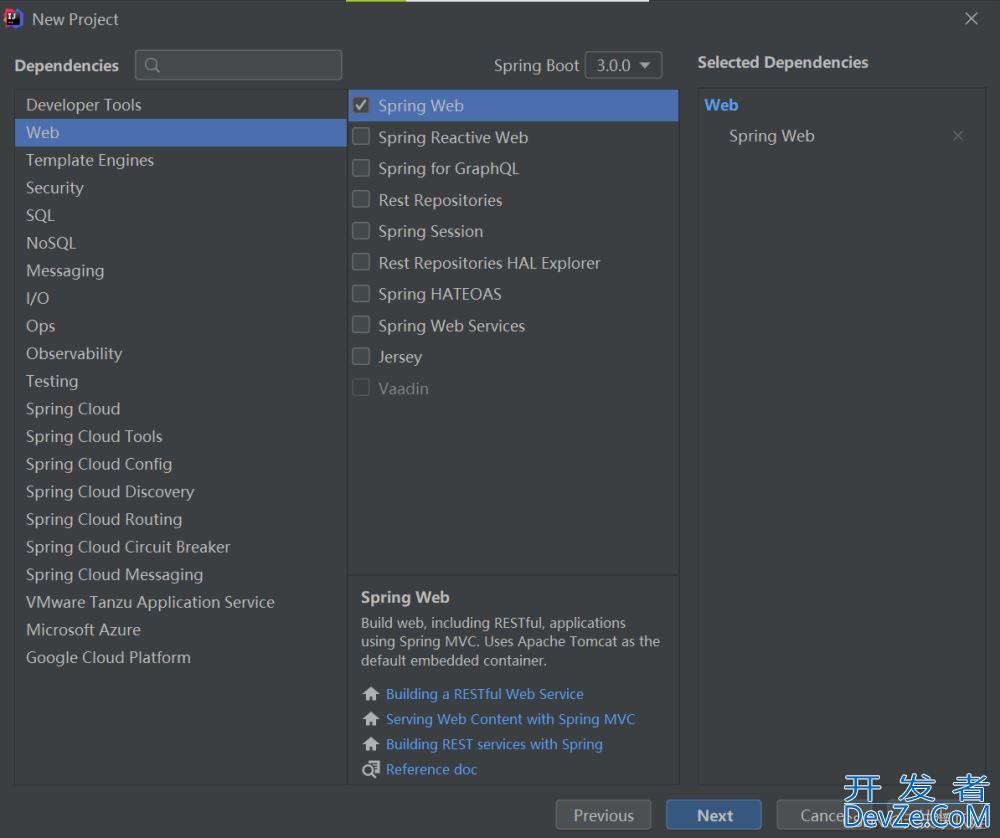
Task: Open the Reference doc link
Action: coord(431,770)
